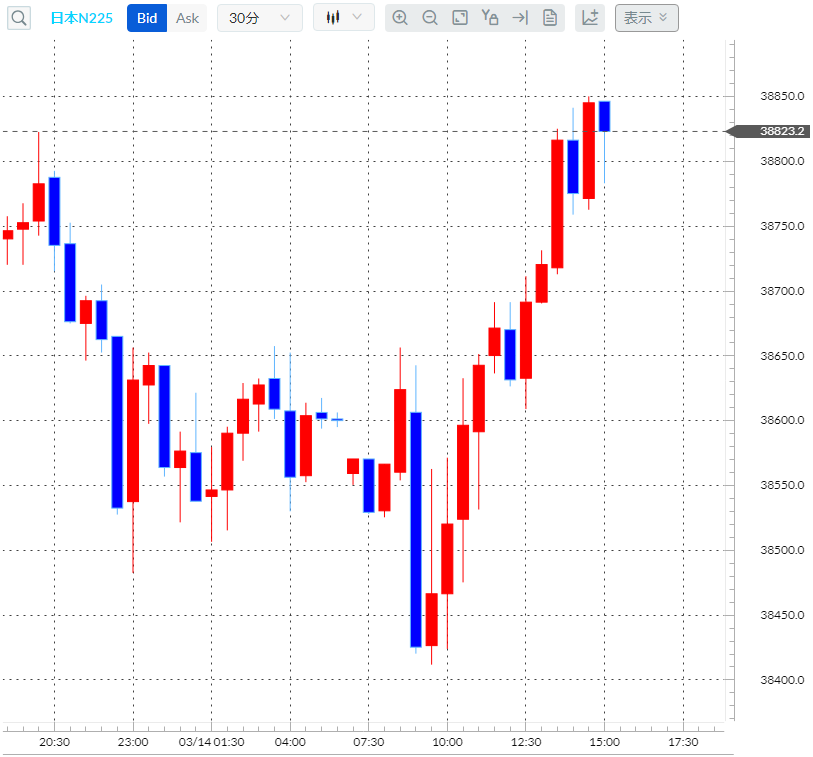The width and height of the screenshot is (813, 757).
Task: Click the reset chart view icon
Action: tap(460, 18)
